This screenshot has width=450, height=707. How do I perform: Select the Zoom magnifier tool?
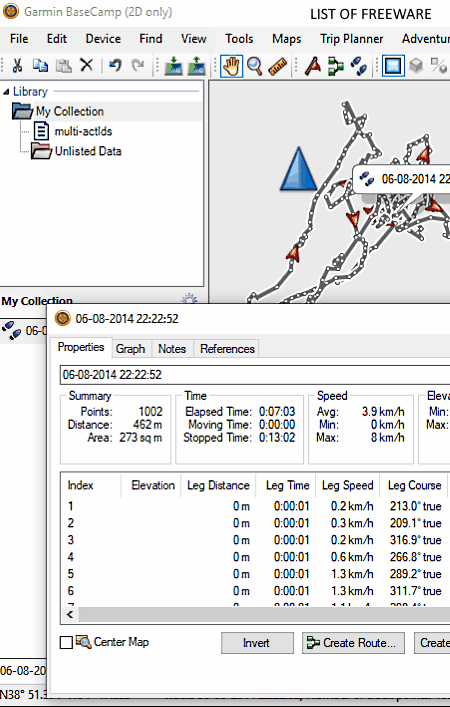click(x=255, y=66)
